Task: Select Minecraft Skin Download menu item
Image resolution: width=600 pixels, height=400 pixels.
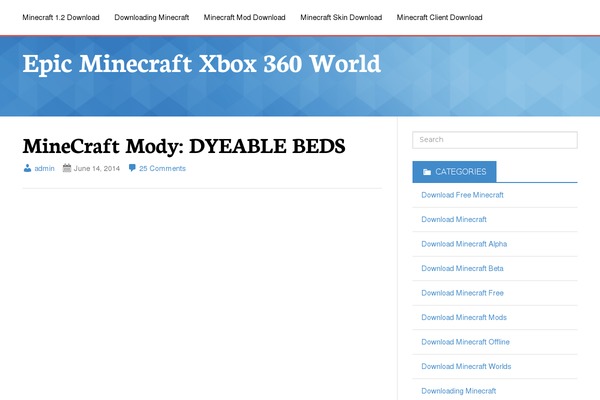Action: (x=341, y=17)
